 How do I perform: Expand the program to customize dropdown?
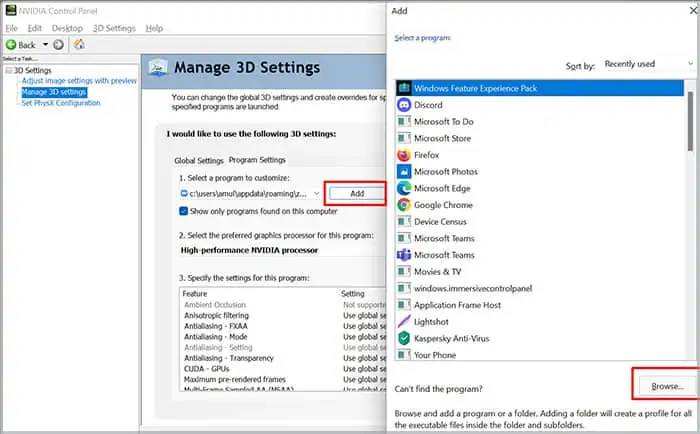(x=316, y=193)
